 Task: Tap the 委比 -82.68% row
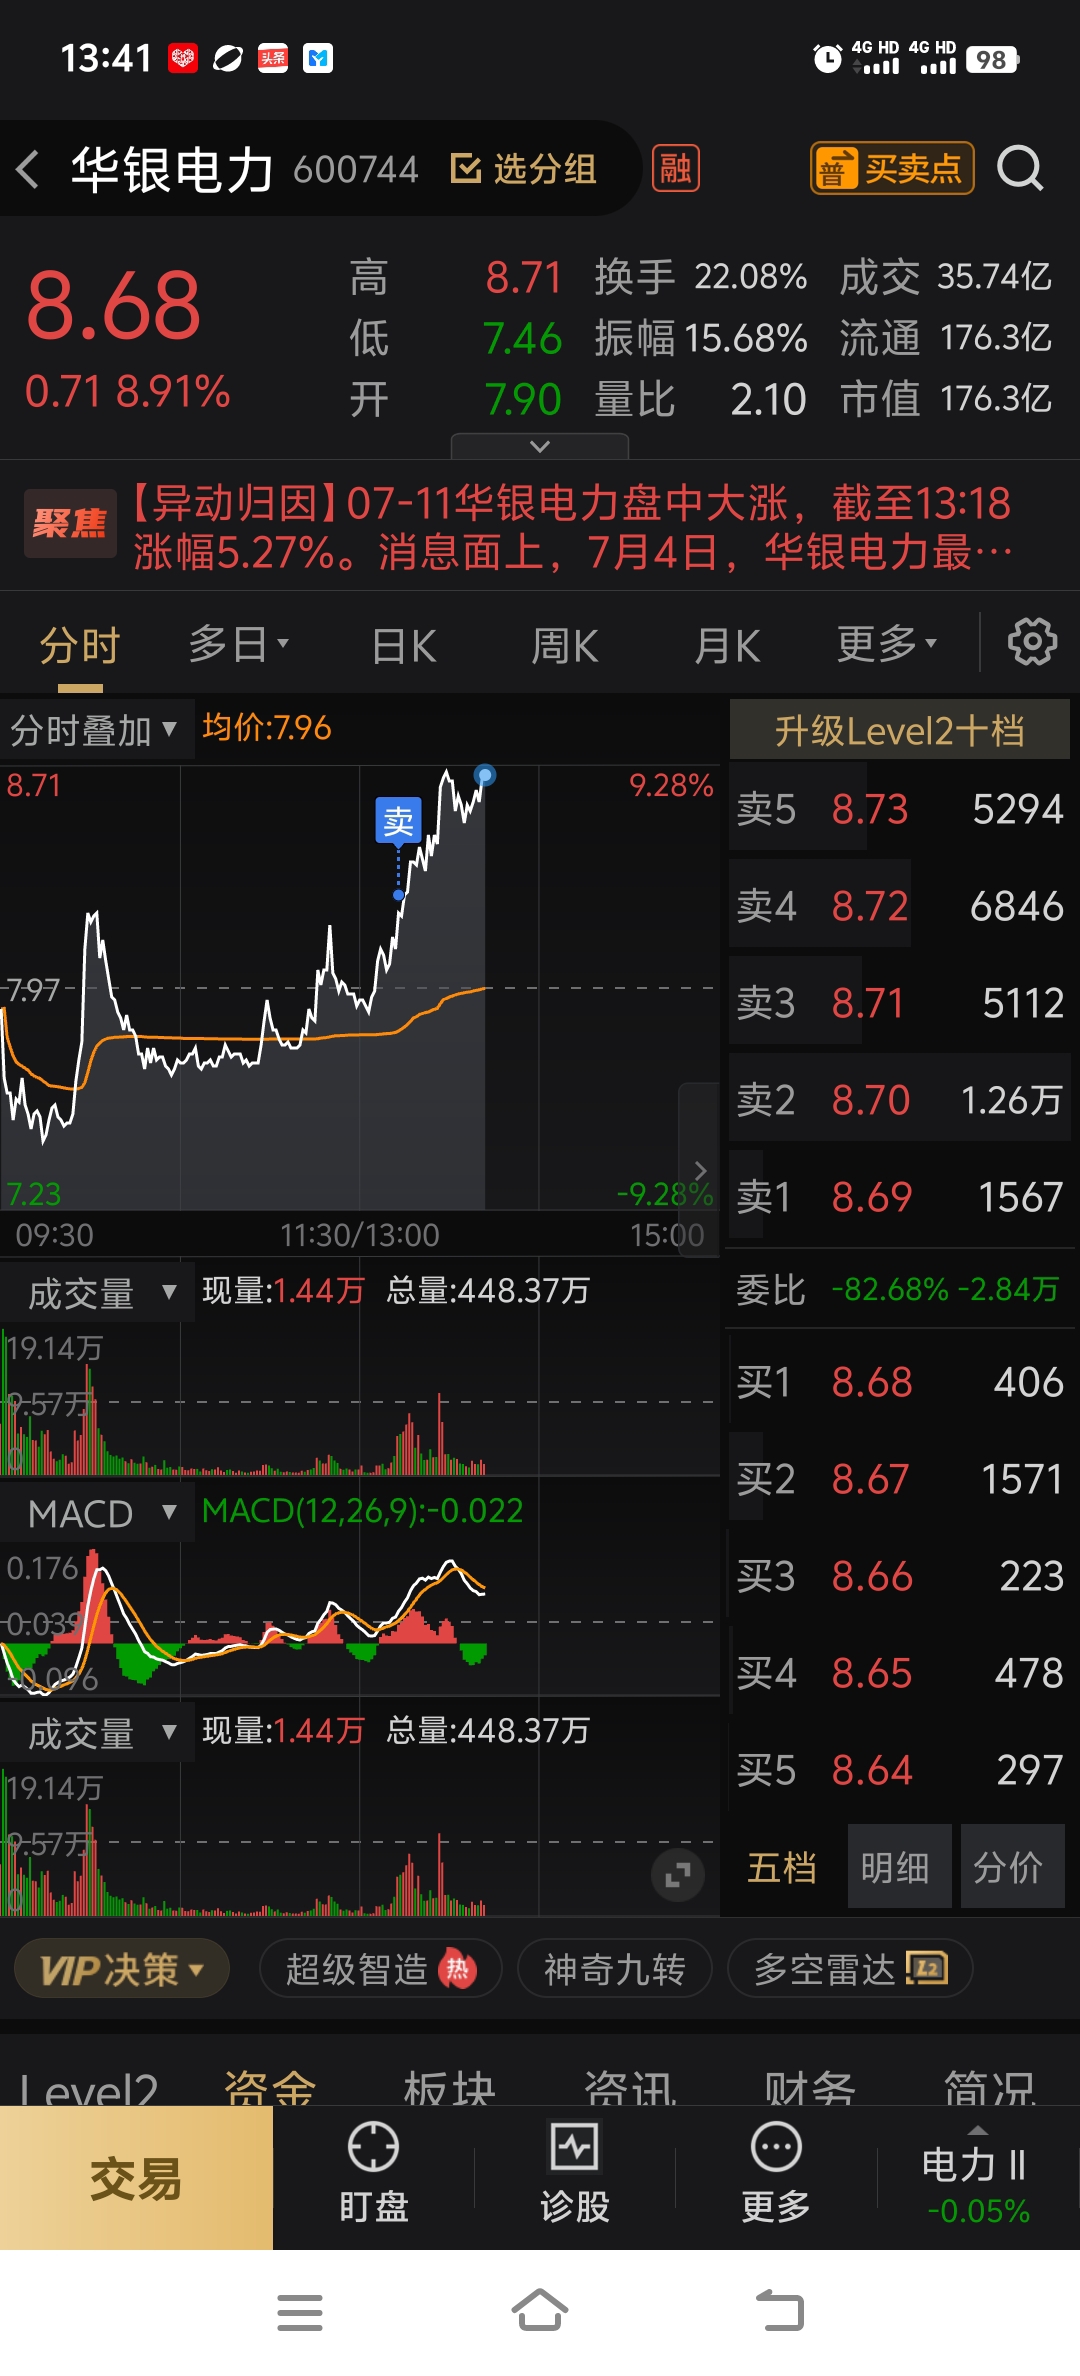click(x=898, y=1289)
